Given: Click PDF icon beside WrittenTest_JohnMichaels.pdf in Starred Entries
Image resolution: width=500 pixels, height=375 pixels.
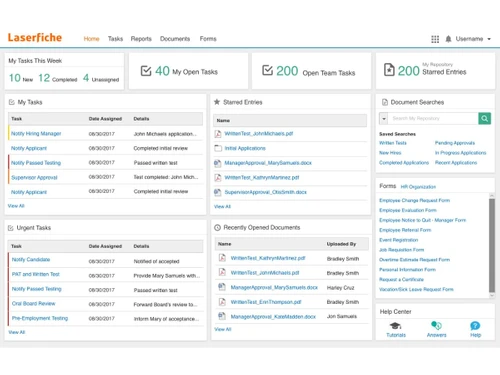Looking at the screenshot, I should coord(218,134).
